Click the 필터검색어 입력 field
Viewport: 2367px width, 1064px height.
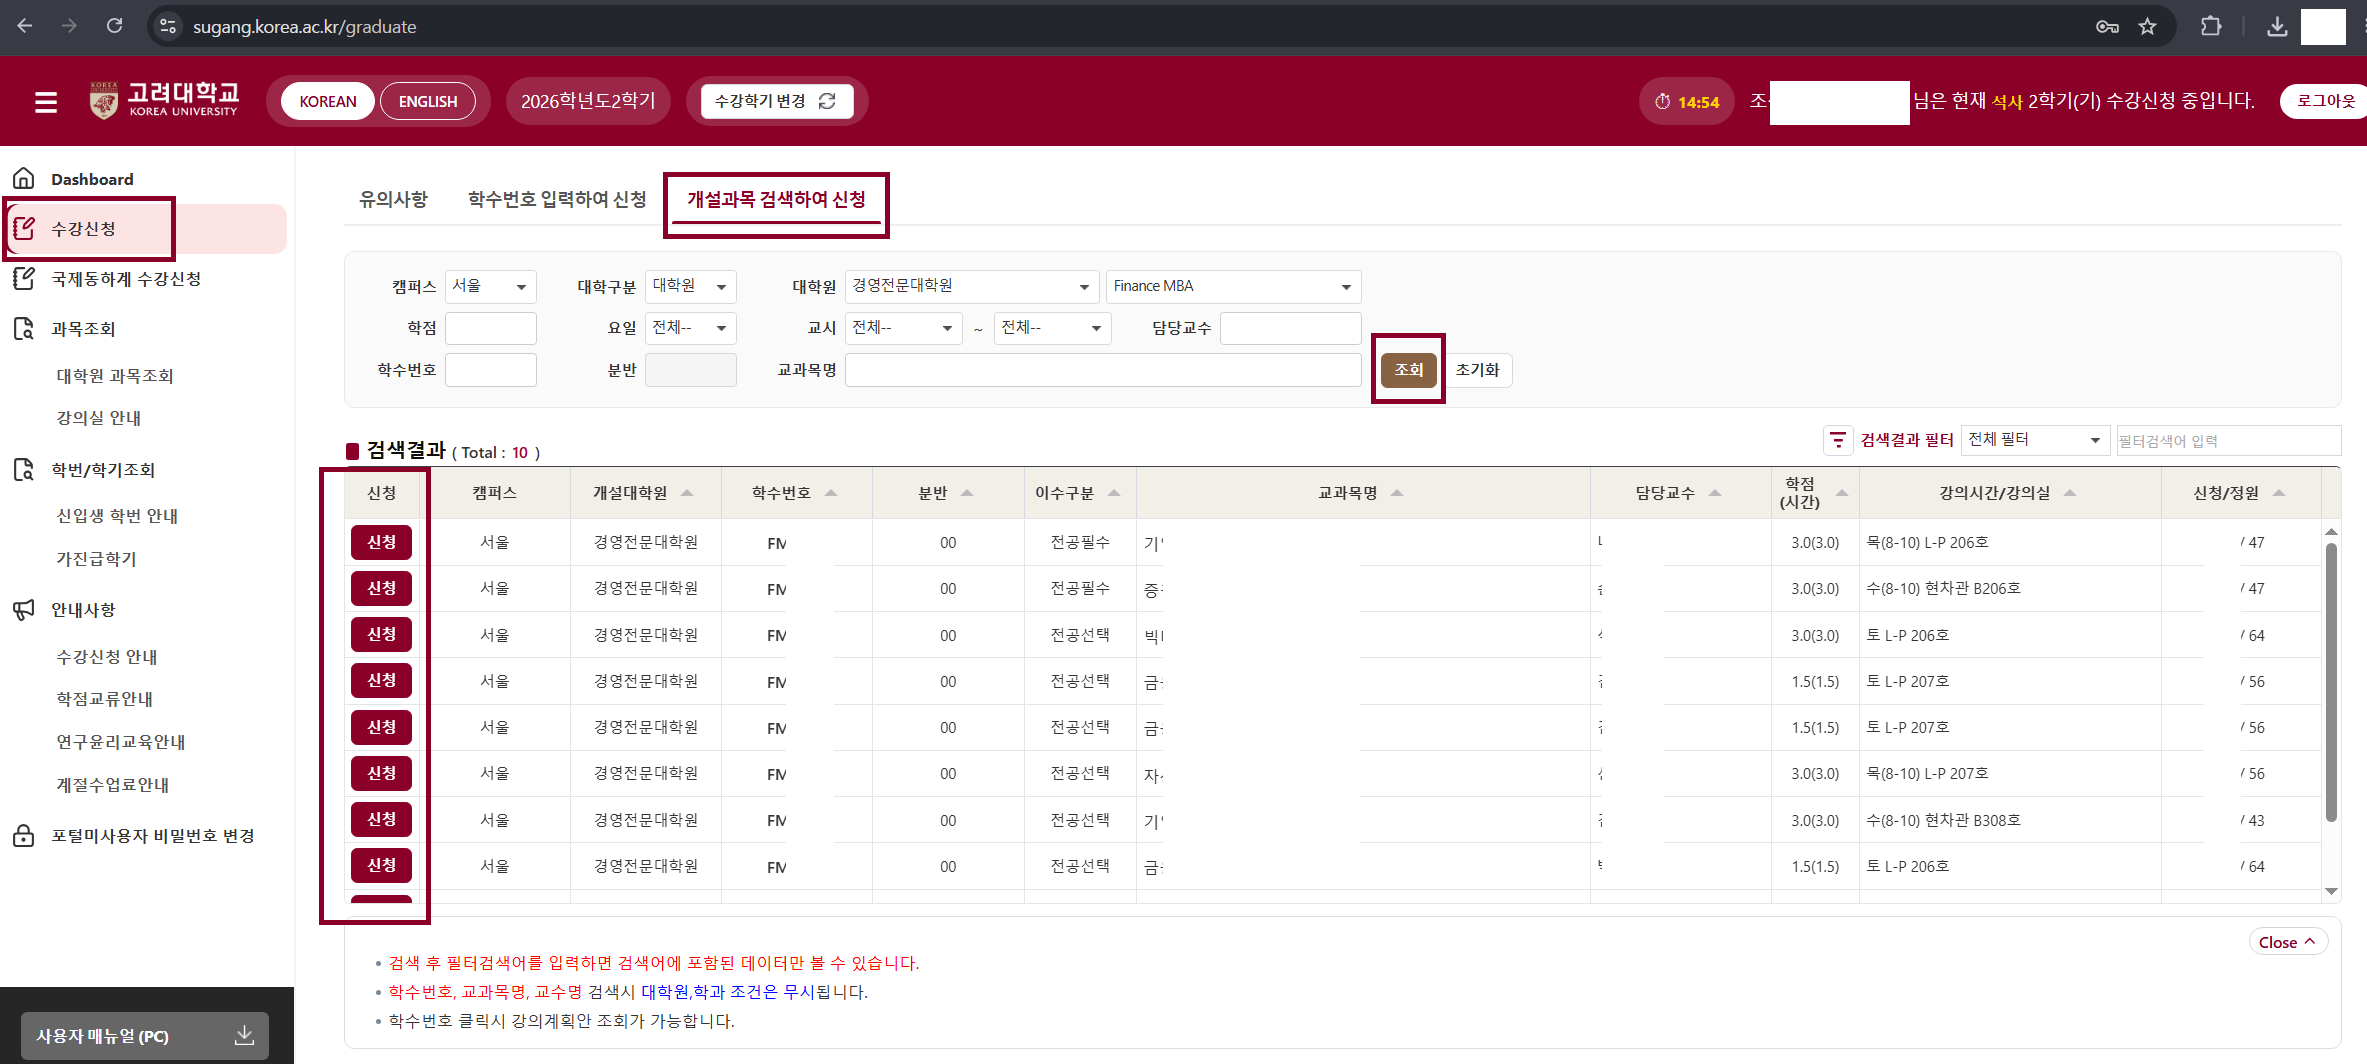[2228, 440]
